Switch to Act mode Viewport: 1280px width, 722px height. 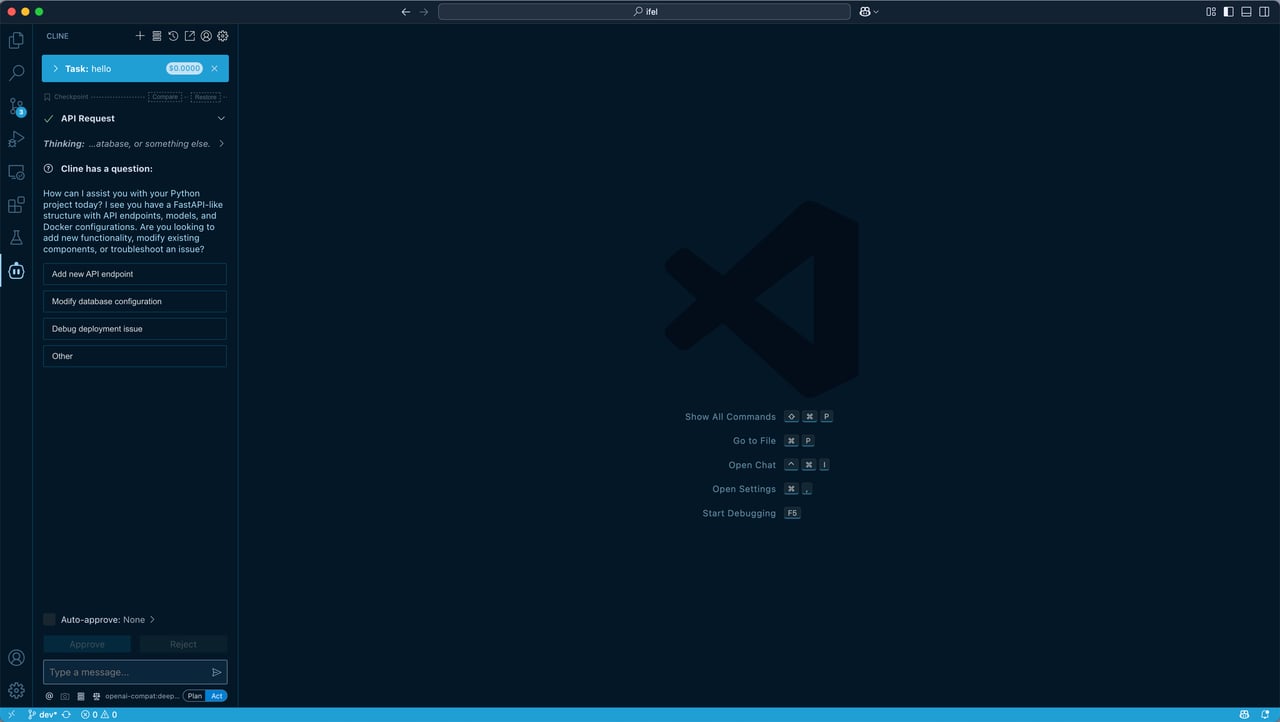click(x=216, y=696)
